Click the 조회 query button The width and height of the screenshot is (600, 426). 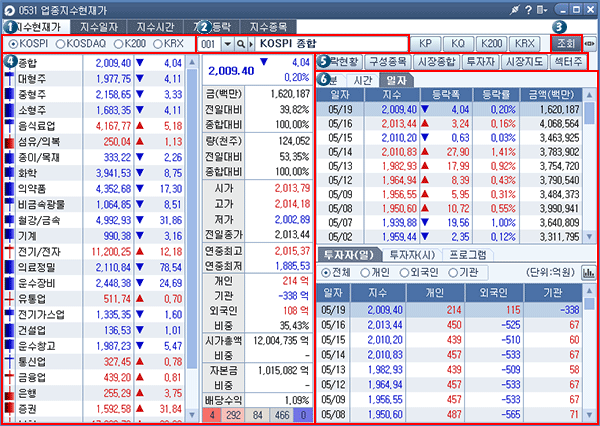[566, 44]
